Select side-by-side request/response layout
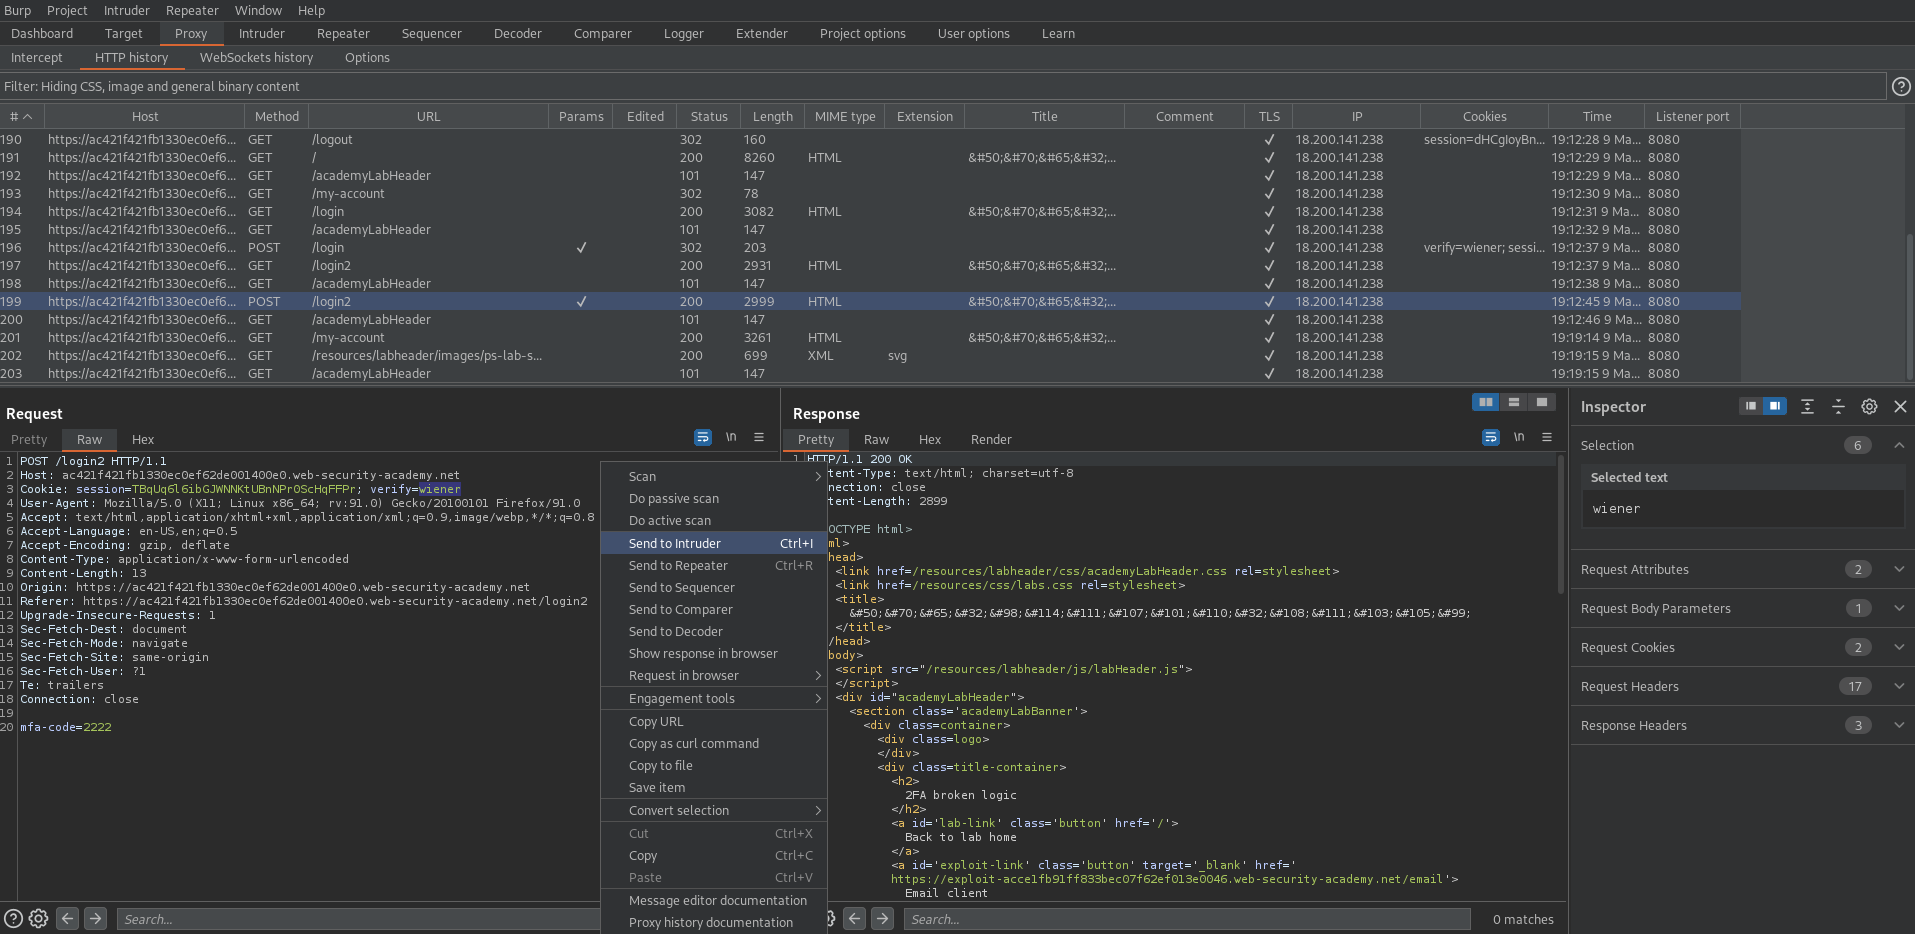Image resolution: width=1915 pixels, height=934 pixels. 1486,402
